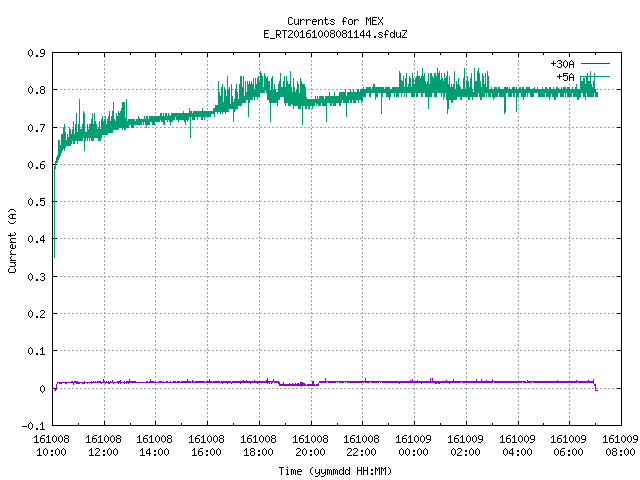Click the 161008 14:00 time tick label
The height and width of the screenshot is (480, 640).
(154, 445)
